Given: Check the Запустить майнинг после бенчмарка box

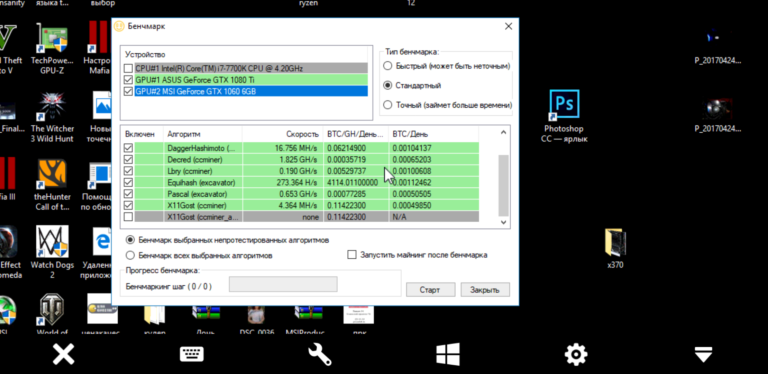Looking at the screenshot, I should pos(352,255).
